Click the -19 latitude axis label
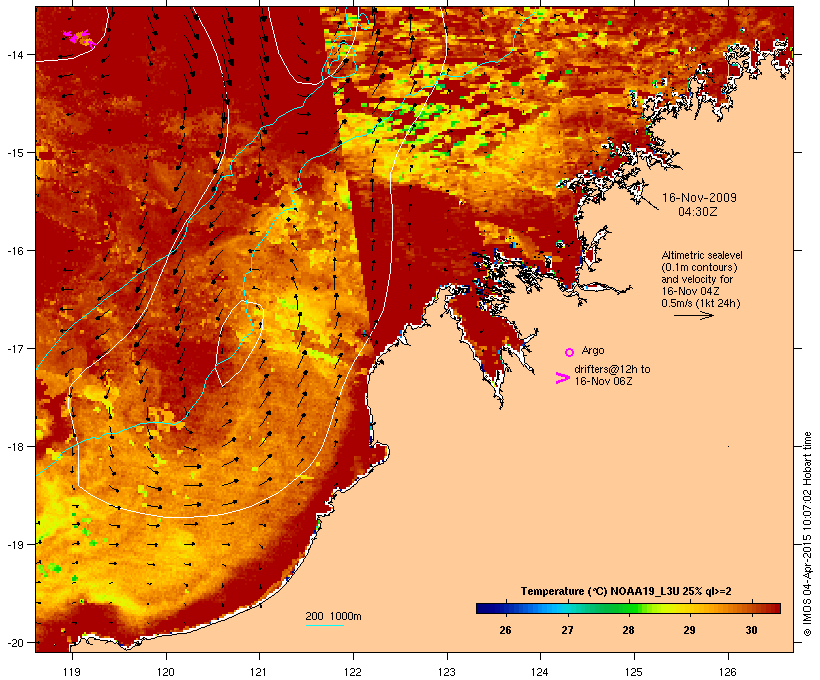The width and height of the screenshot is (820, 680). 14,545
